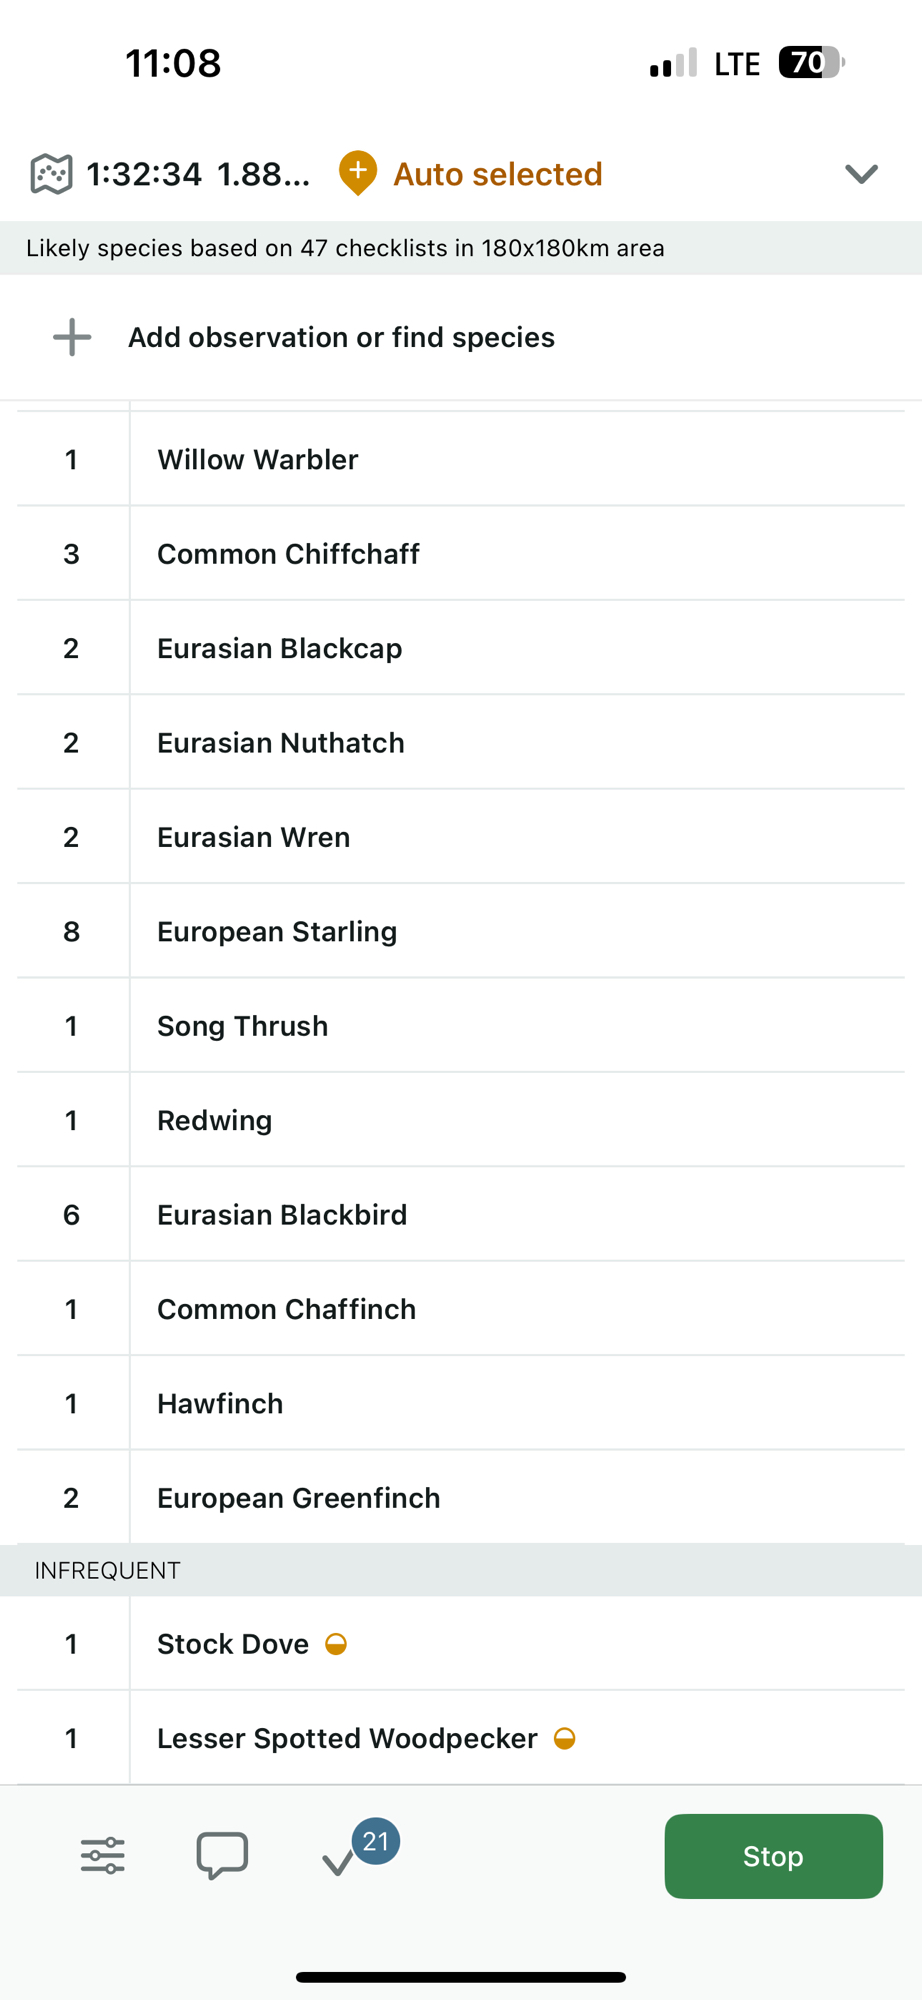The width and height of the screenshot is (922, 2000).
Task: Tap Stock Dove infrequent warning icon
Action: [x=336, y=1644]
